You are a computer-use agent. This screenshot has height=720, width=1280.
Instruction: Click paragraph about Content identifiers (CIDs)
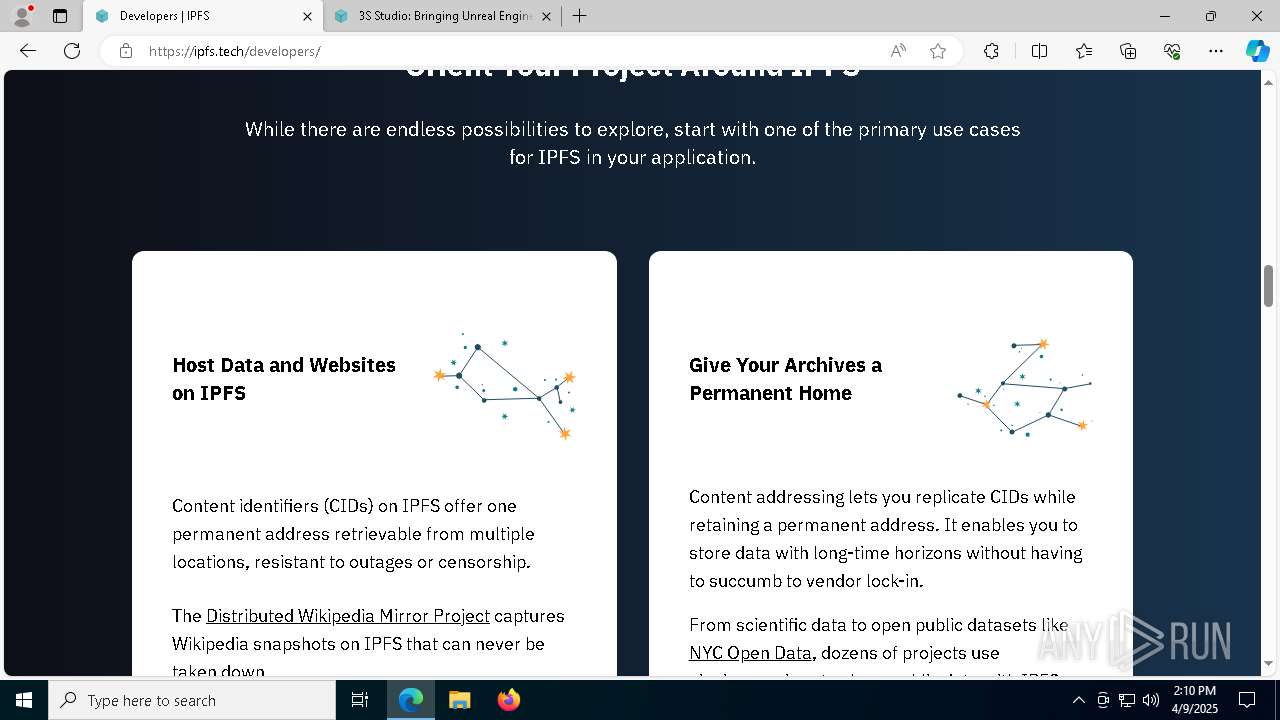point(353,534)
